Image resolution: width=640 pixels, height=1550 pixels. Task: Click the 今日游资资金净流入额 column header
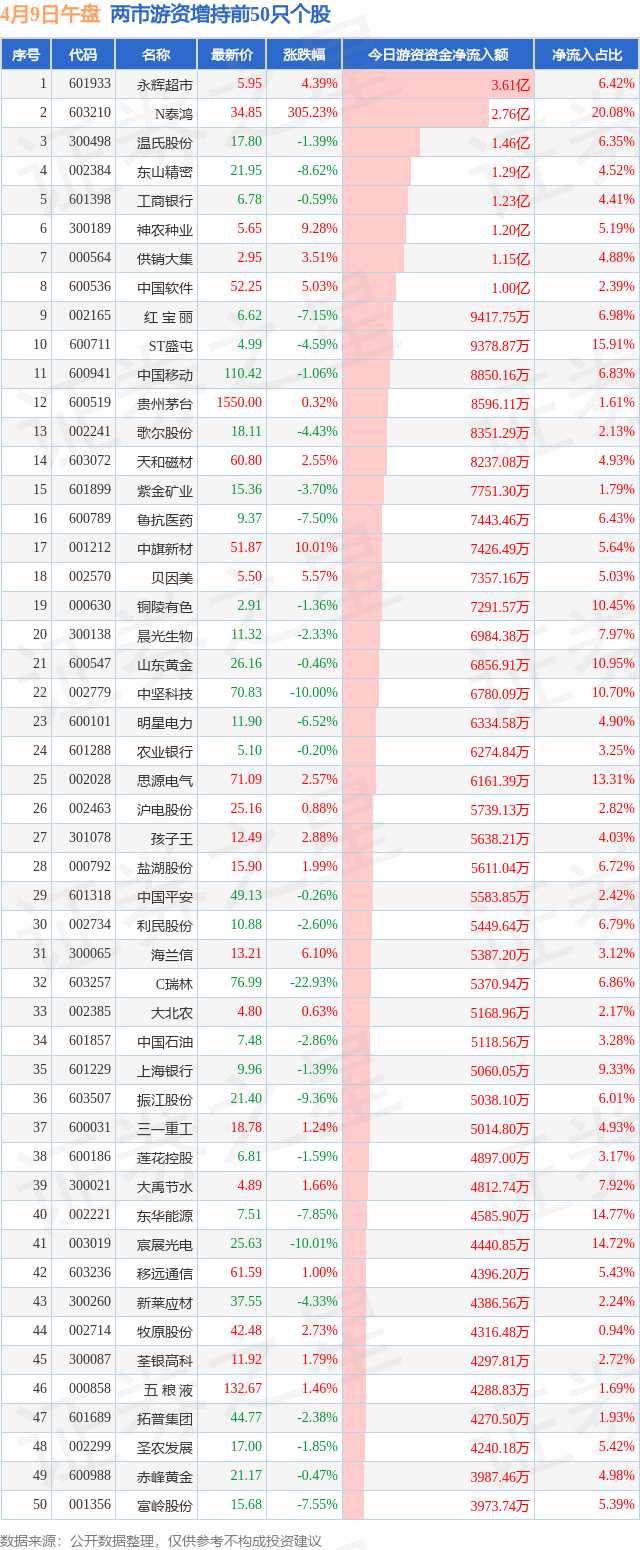click(x=438, y=55)
